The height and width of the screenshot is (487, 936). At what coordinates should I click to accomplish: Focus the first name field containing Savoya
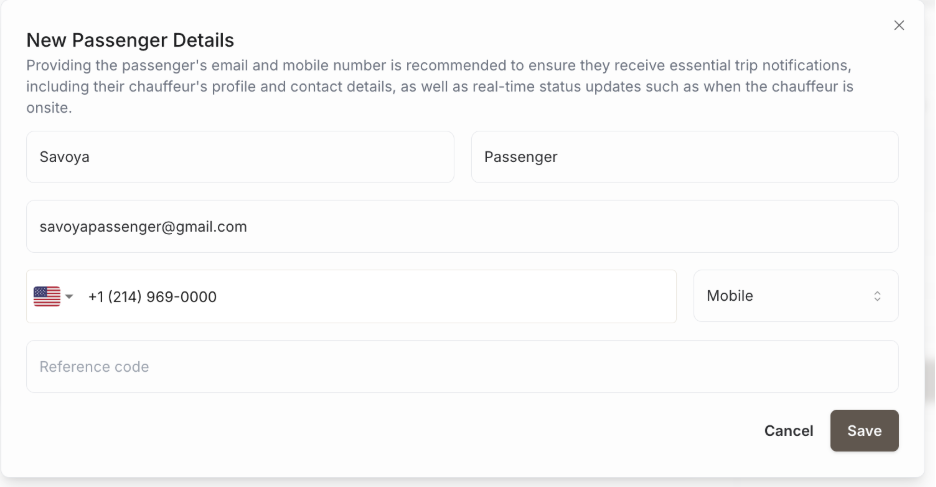(x=240, y=157)
